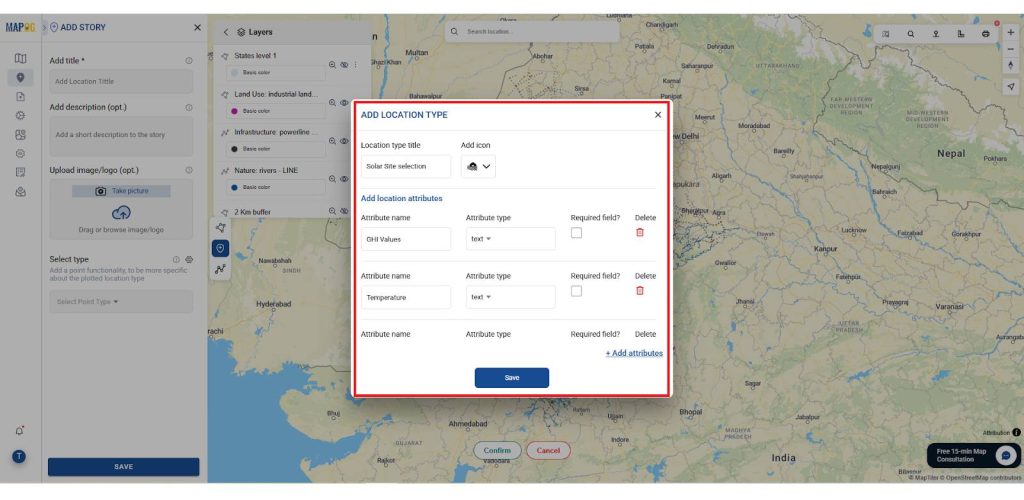1024x500 pixels.
Task: Click Confirm button on the map
Action: [497, 450]
